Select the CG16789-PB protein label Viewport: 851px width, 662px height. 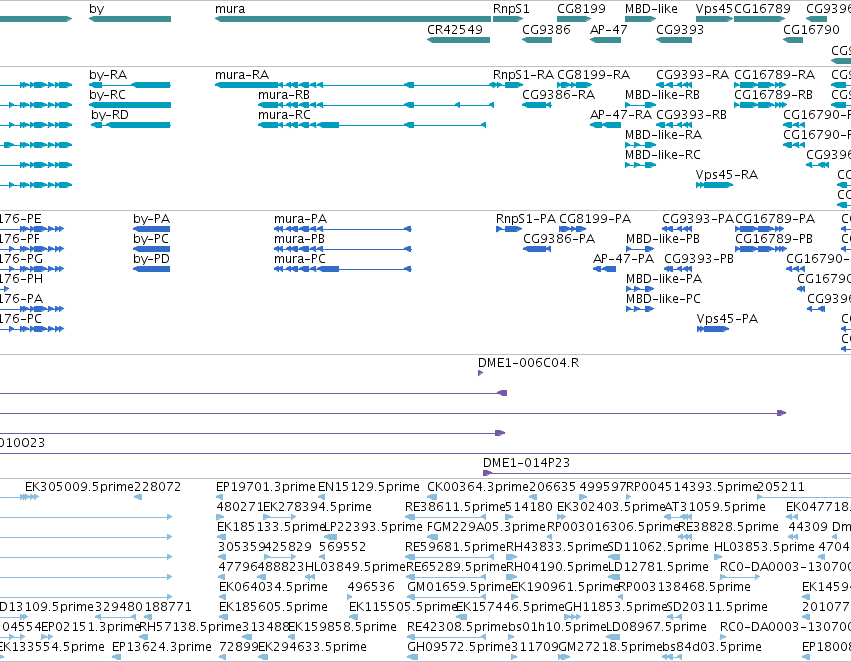coord(774,239)
